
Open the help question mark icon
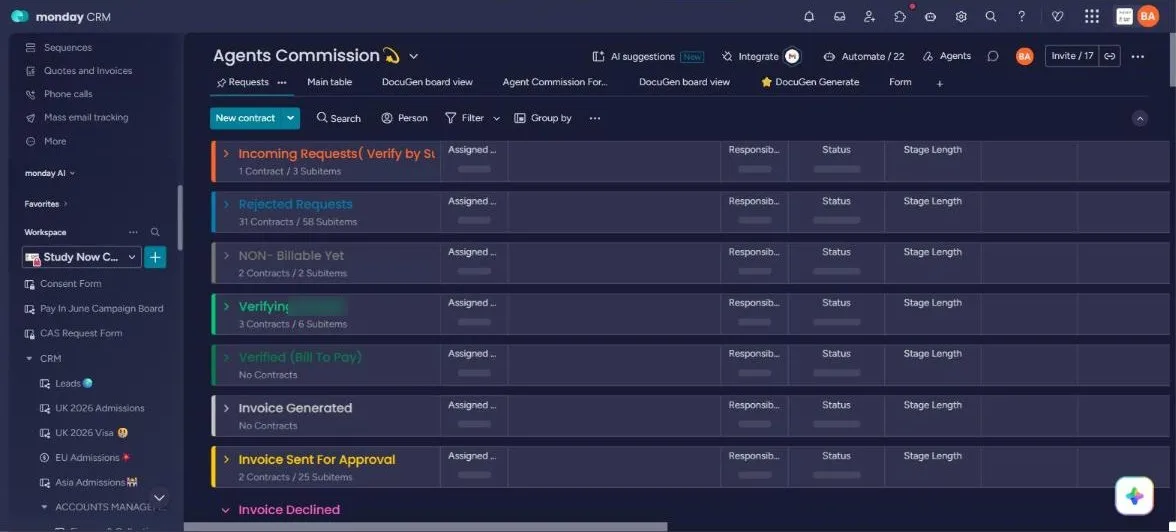pos(1022,17)
